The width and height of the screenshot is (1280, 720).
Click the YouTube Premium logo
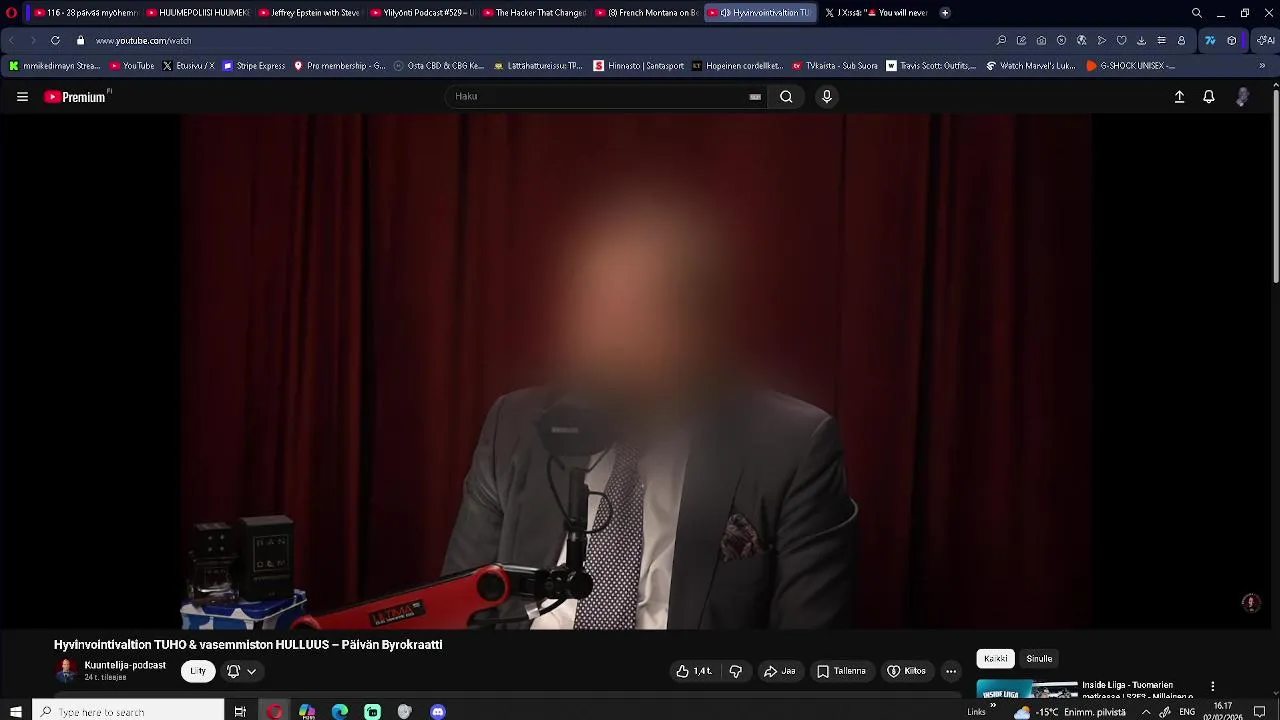click(76, 97)
